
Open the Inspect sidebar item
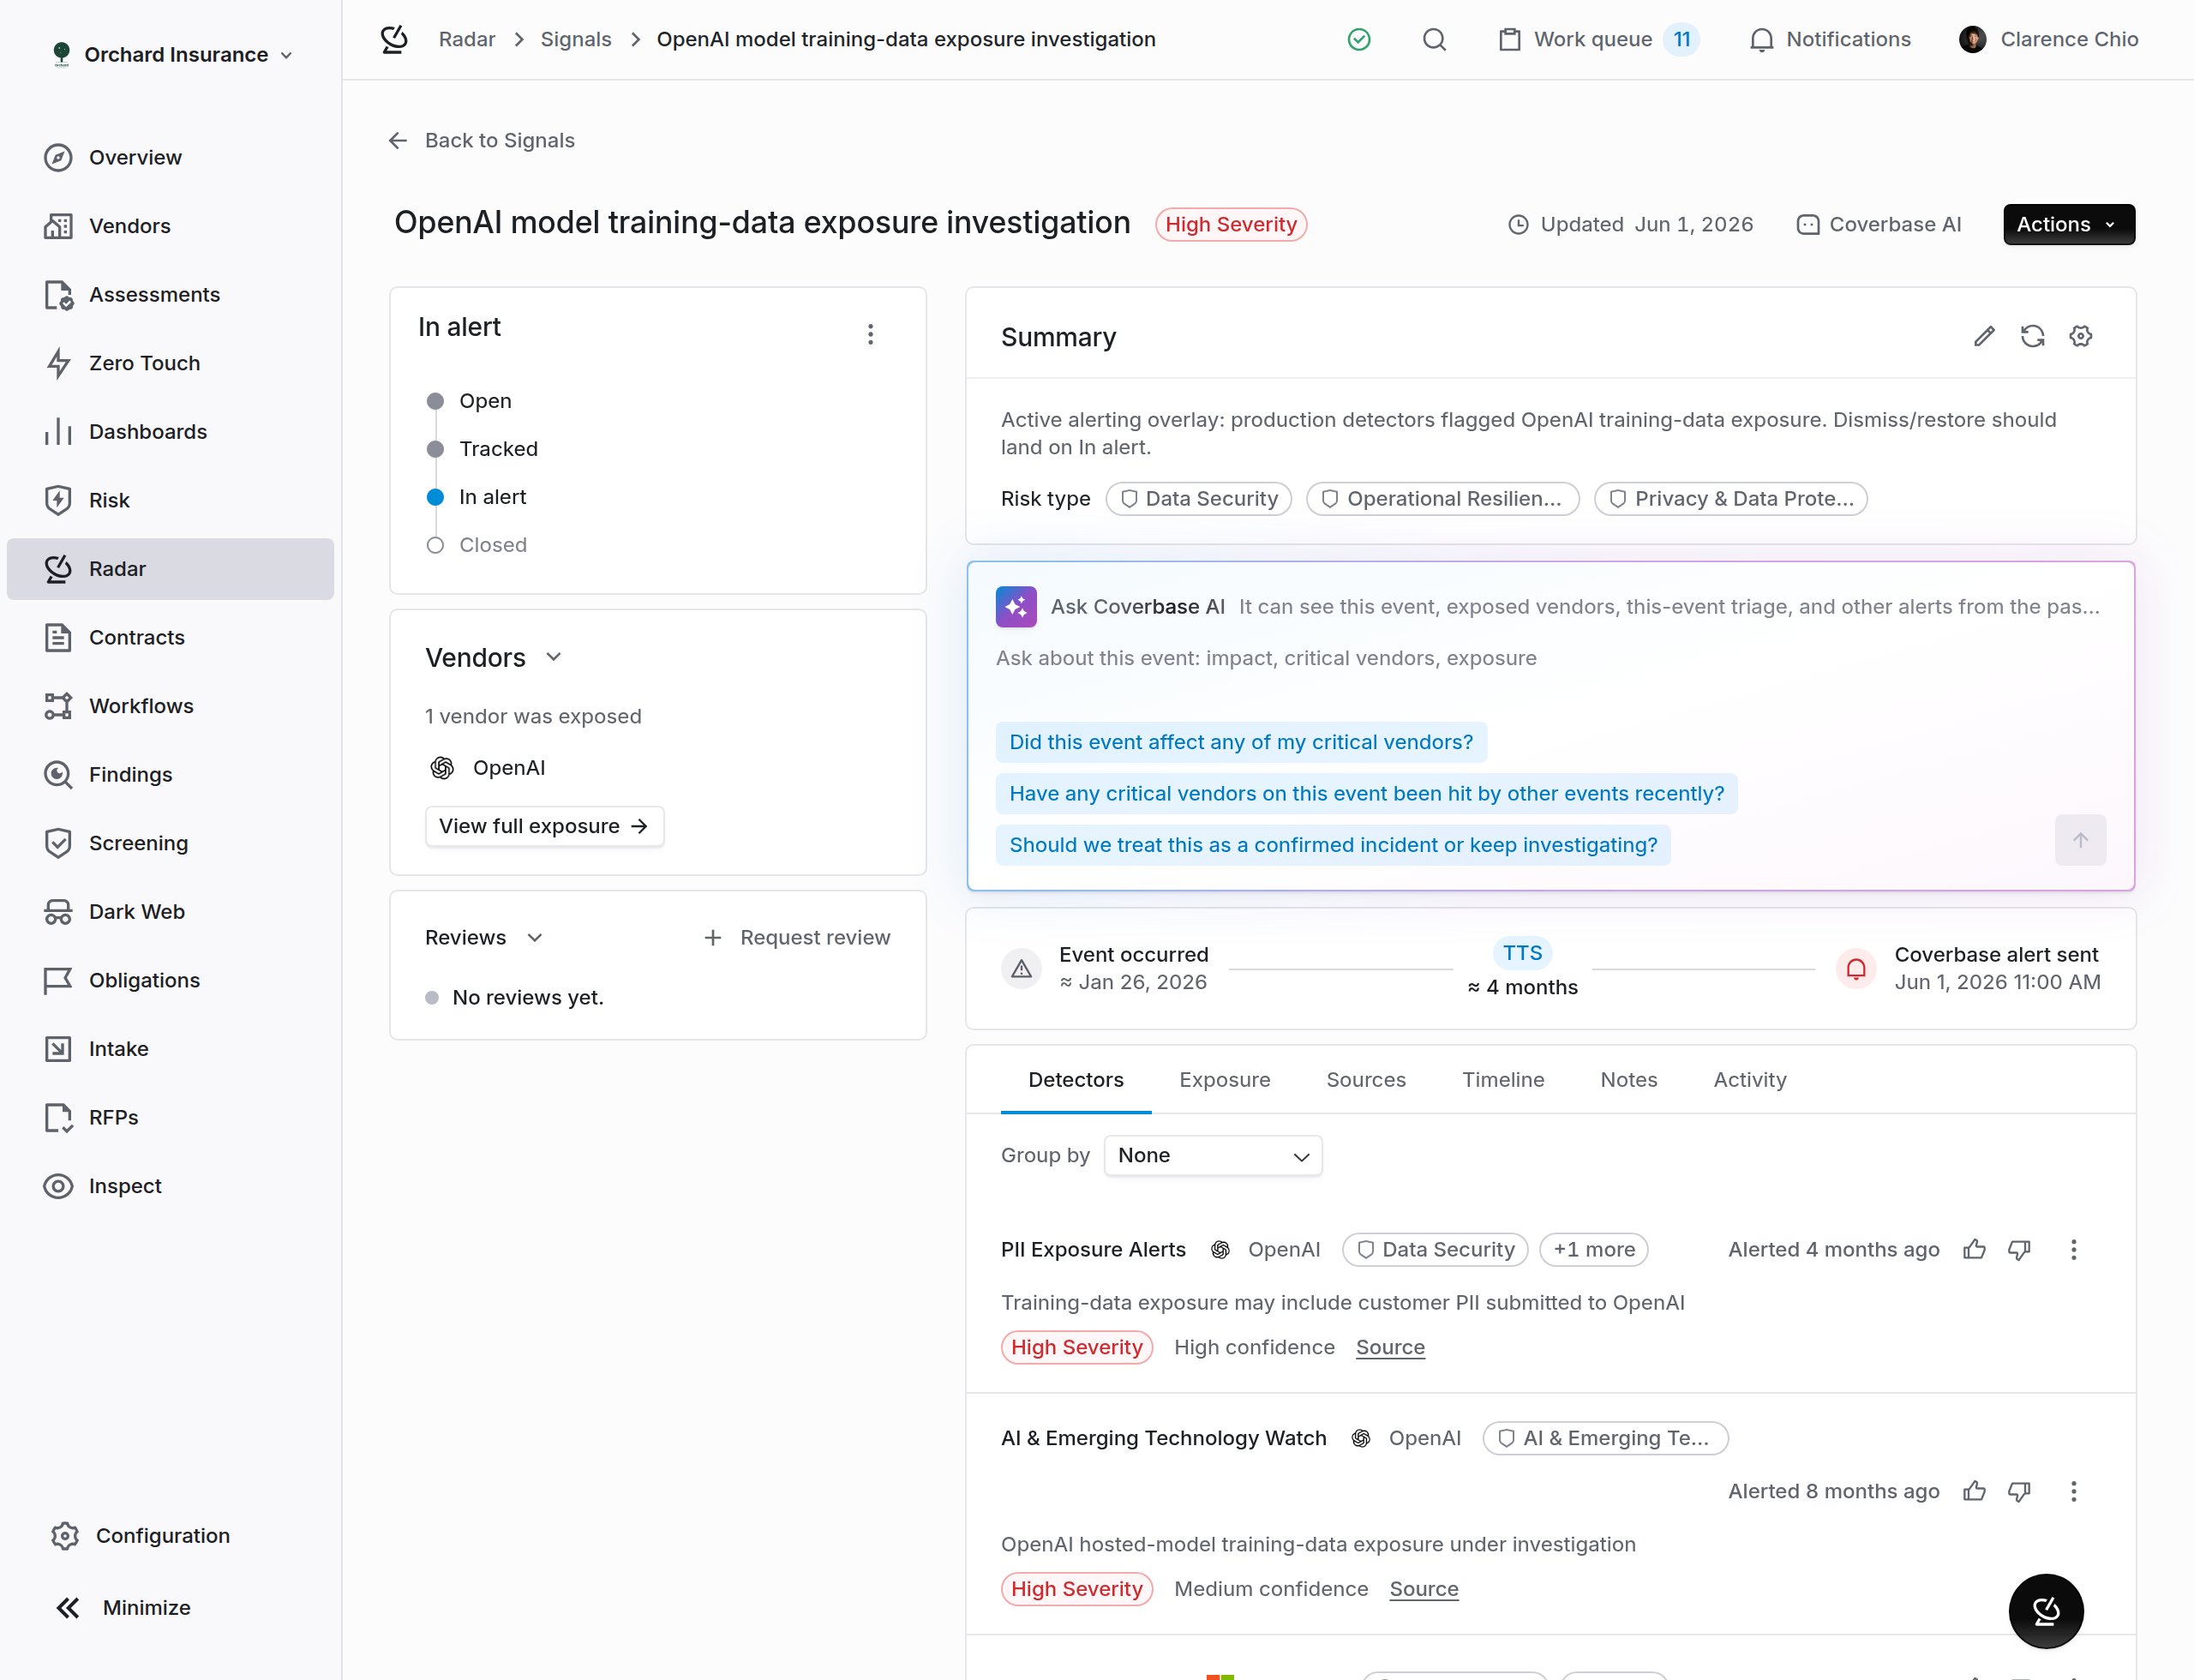coord(170,1186)
